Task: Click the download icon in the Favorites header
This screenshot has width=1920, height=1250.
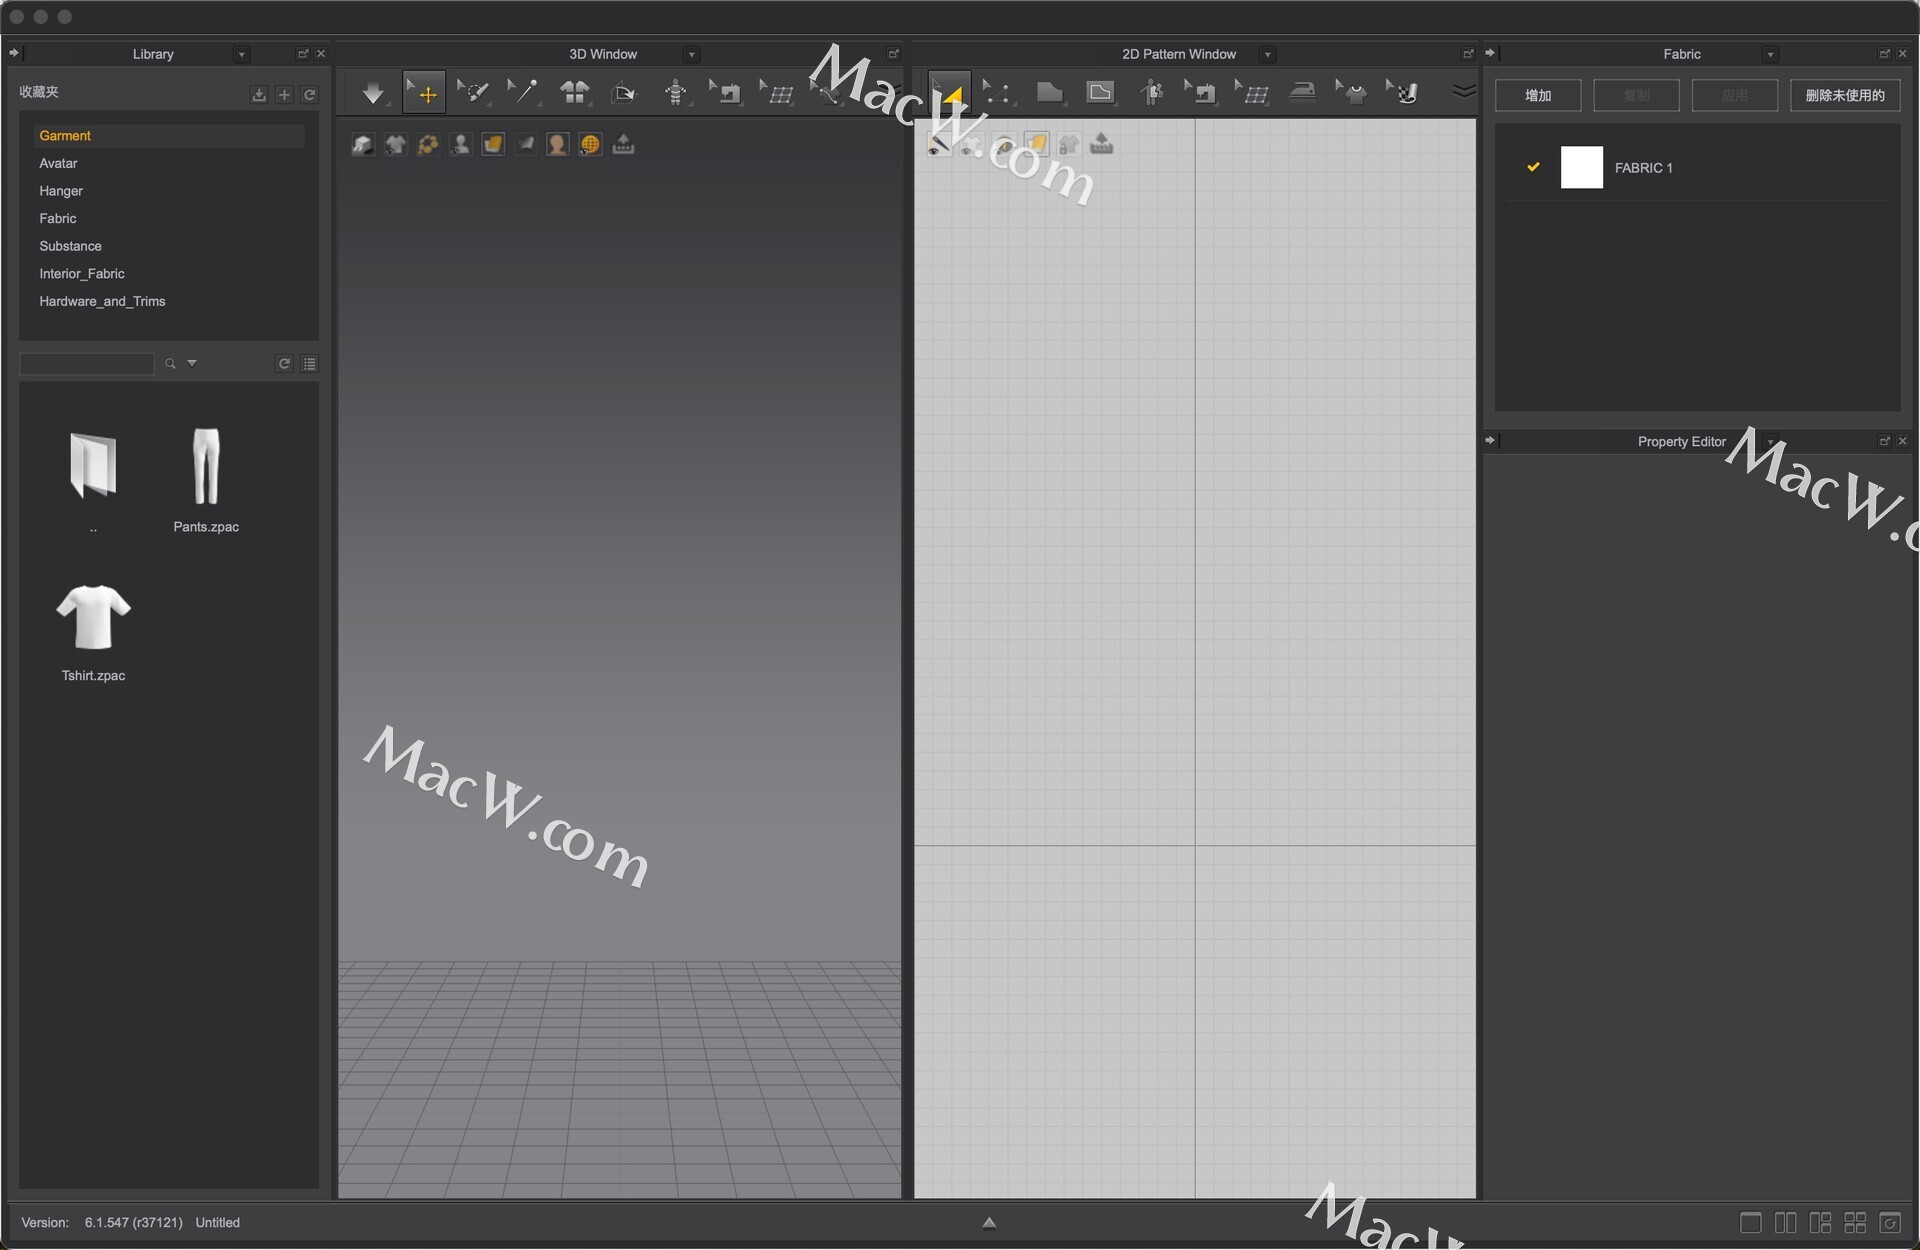Action: coord(259,94)
